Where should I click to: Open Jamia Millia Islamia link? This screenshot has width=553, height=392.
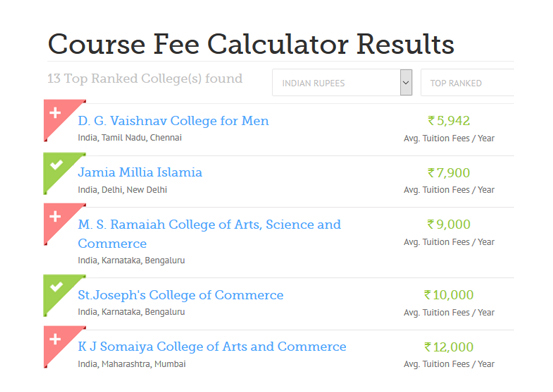tap(140, 173)
